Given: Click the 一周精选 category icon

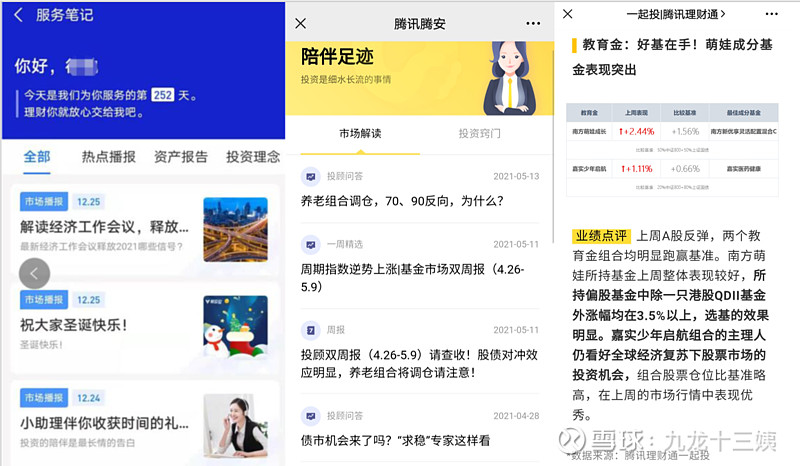Looking at the screenshot, I should click(310, 244).
